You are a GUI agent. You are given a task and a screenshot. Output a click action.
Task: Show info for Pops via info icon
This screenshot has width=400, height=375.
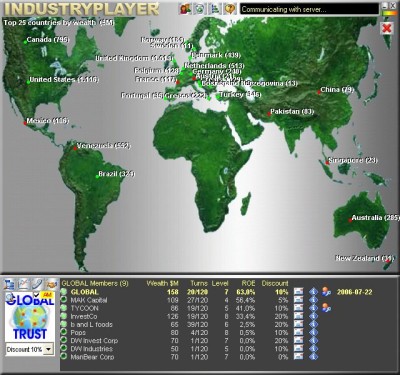click(313, 332)
